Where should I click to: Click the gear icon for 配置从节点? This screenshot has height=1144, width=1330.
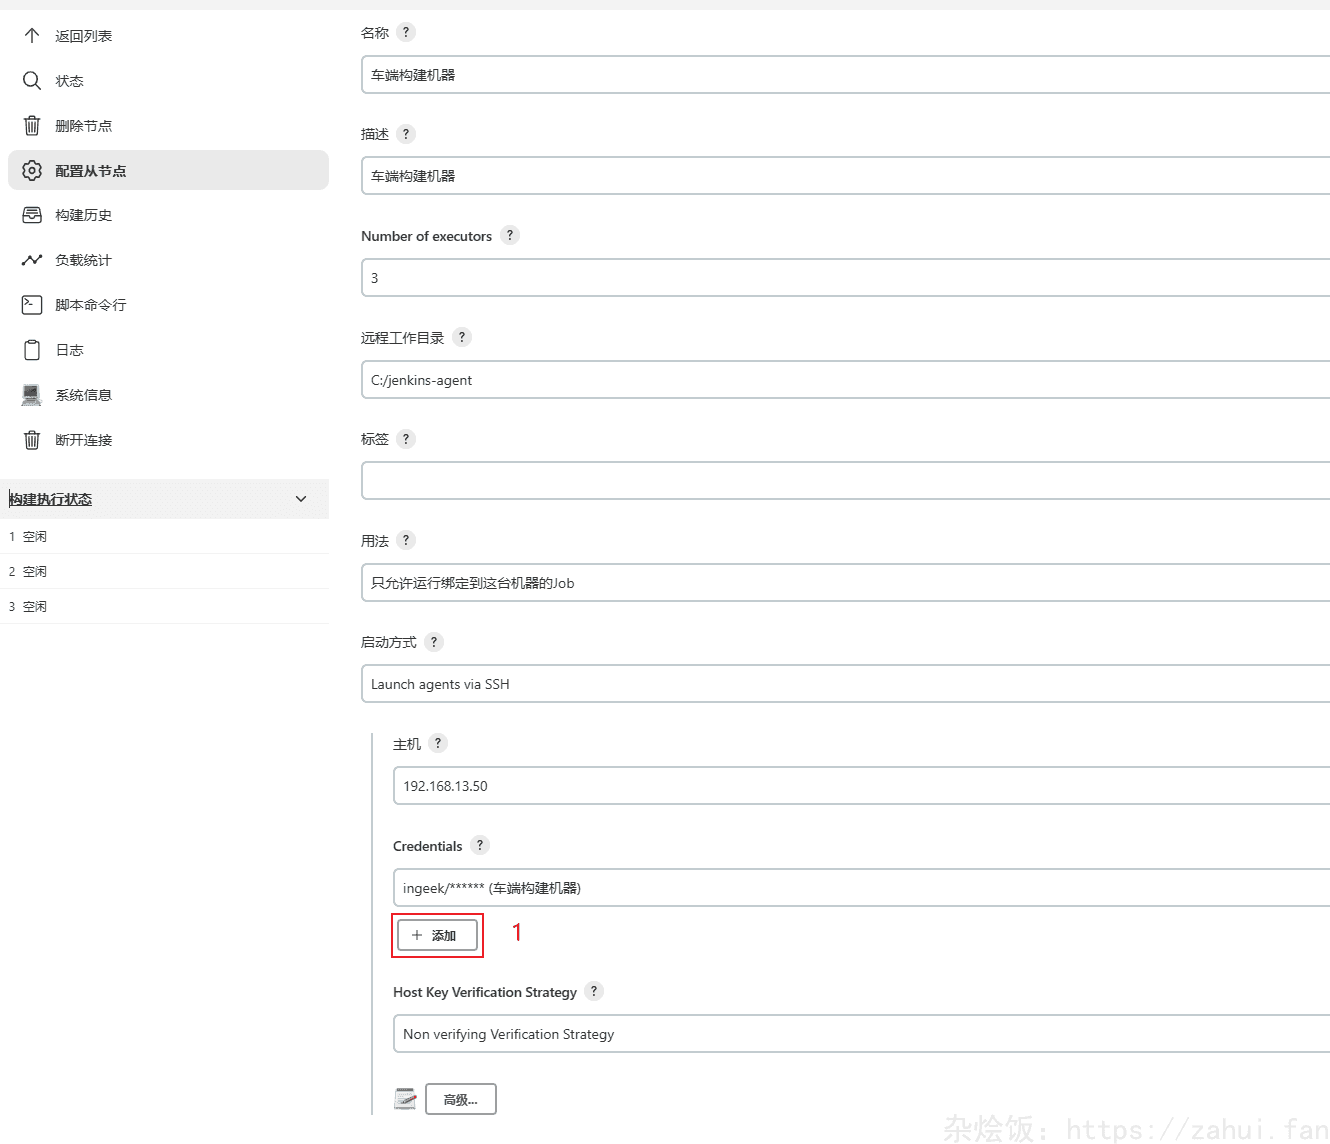pyautogui.click(x=32, y=171)
